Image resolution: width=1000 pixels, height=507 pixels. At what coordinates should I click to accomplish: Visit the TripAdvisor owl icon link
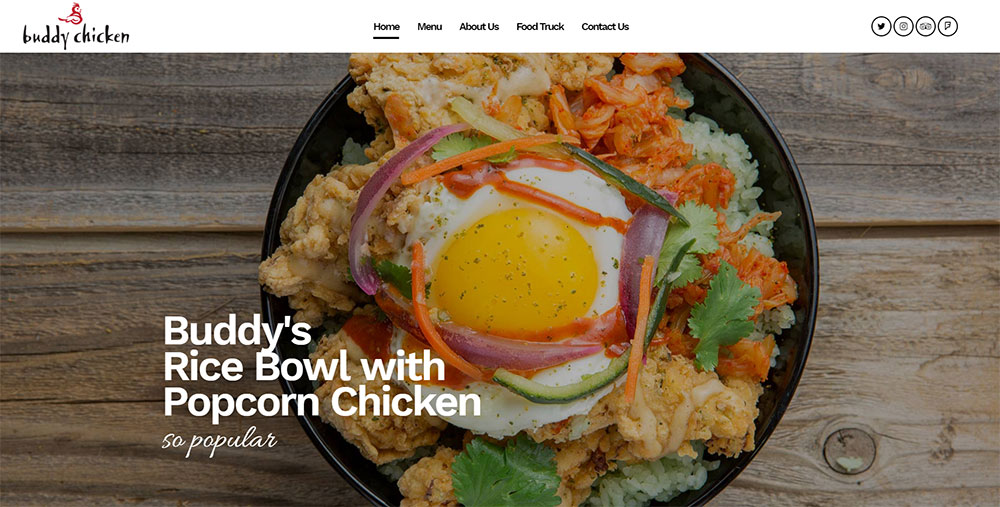click(x=925, y=26)
